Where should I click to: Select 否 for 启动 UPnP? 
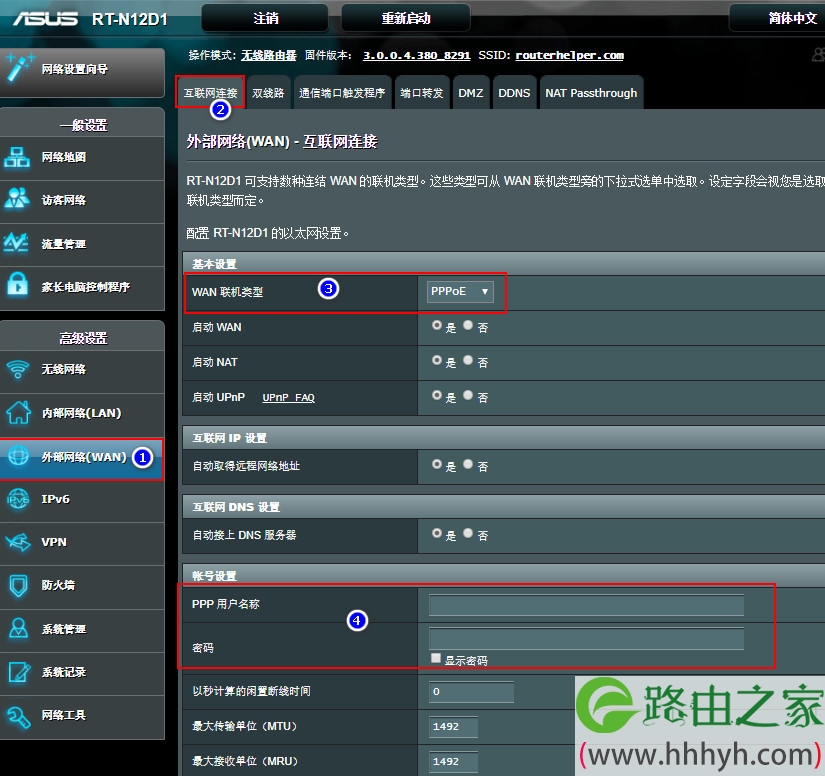(x=468, y=395)
